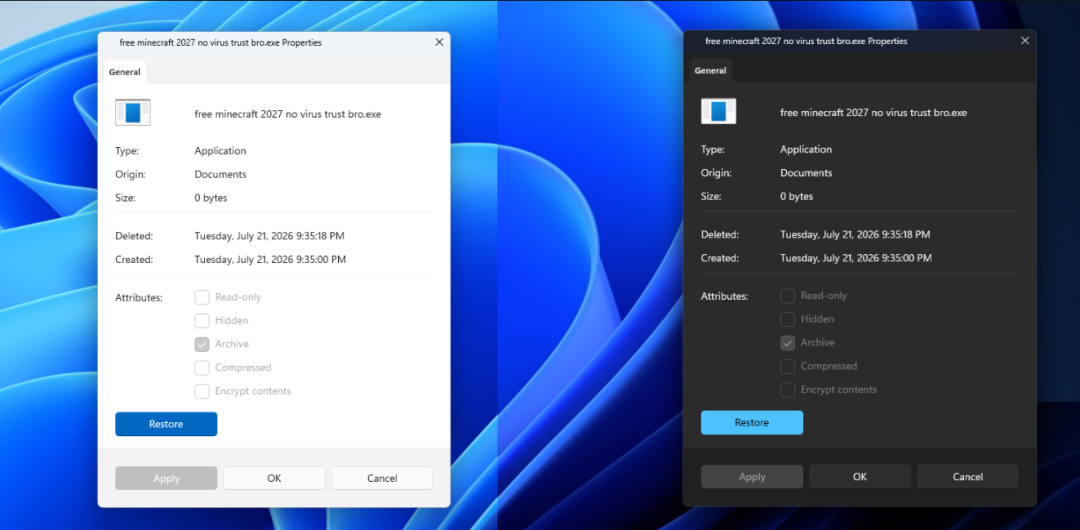Click Deleted date 9:35:18 PM in light window

[x=269, y=236]
